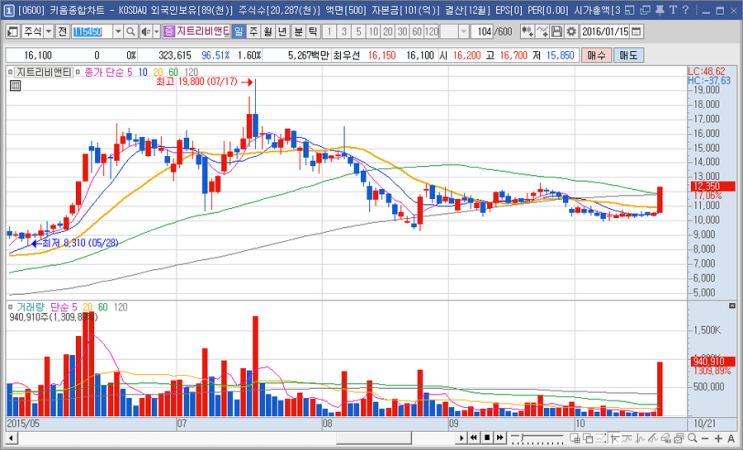Open the custom interval combo box

tap(454, 32)
